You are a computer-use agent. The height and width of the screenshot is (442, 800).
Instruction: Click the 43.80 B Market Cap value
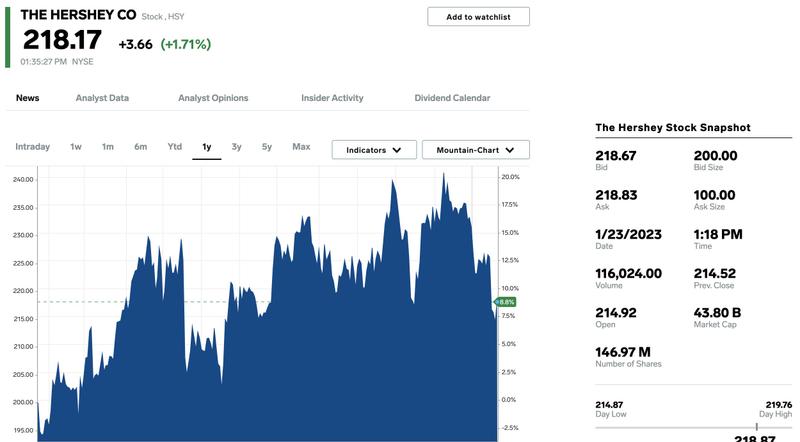coord(717,313)
